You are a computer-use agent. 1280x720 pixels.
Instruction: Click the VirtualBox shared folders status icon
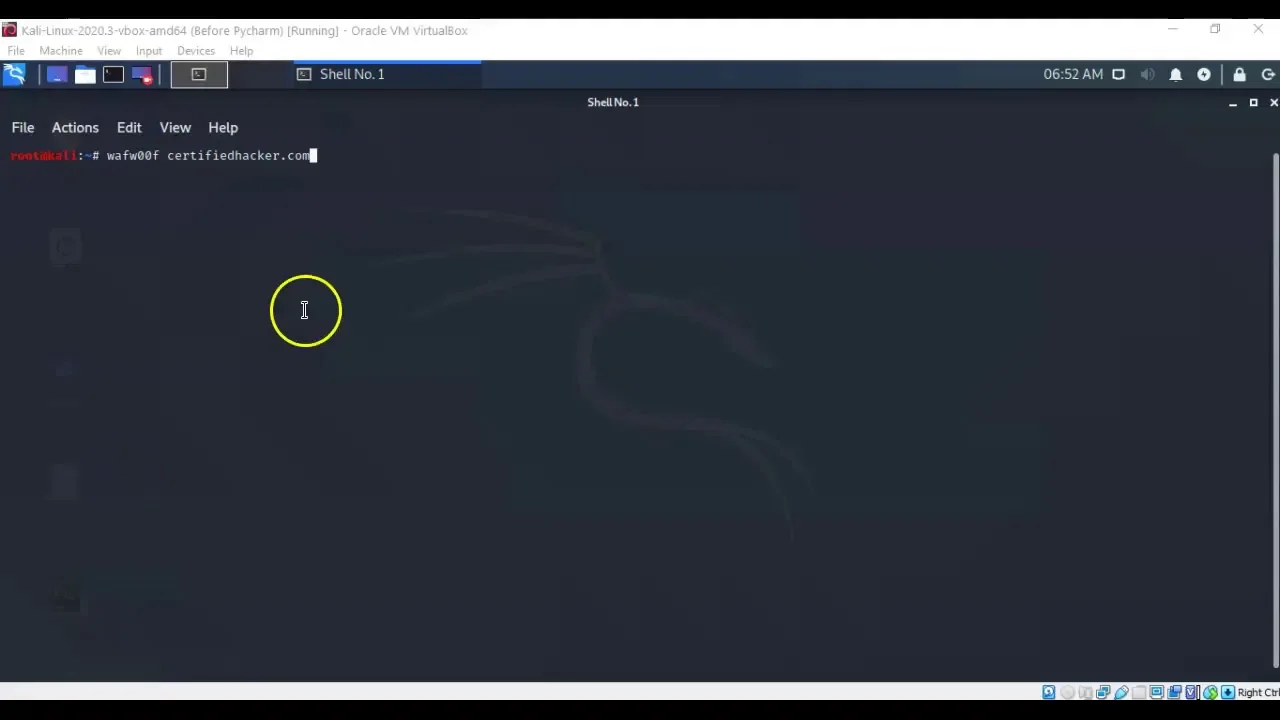(1139, 692)
